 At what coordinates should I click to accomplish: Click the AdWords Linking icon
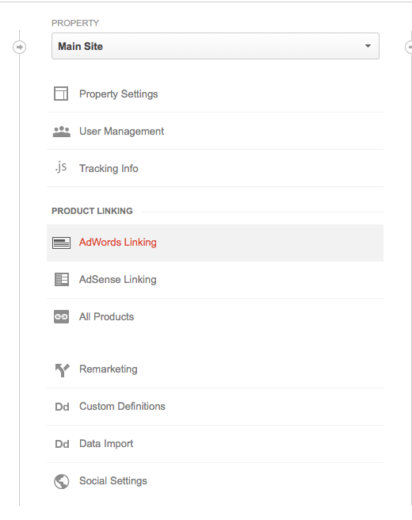click(61, 243)
